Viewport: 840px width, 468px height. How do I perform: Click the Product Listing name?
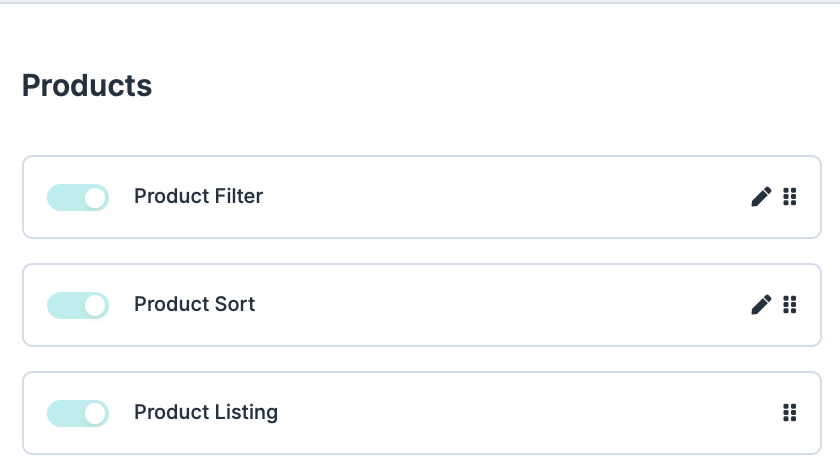(205, 412)
